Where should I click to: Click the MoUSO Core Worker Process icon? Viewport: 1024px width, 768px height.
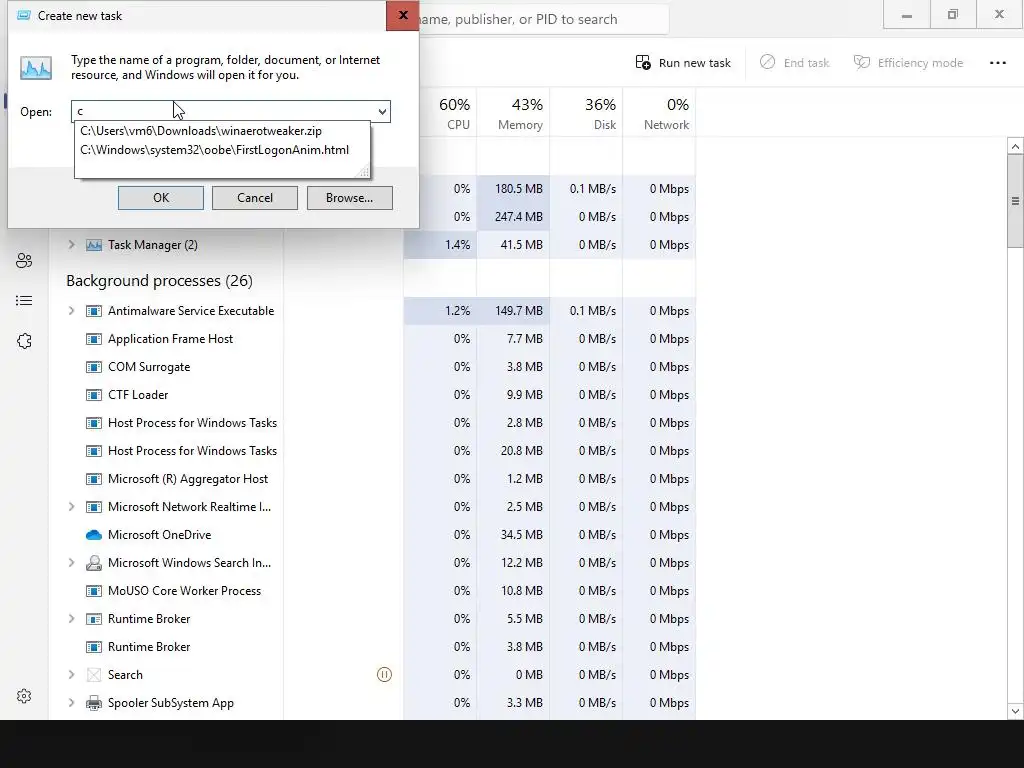94,591
